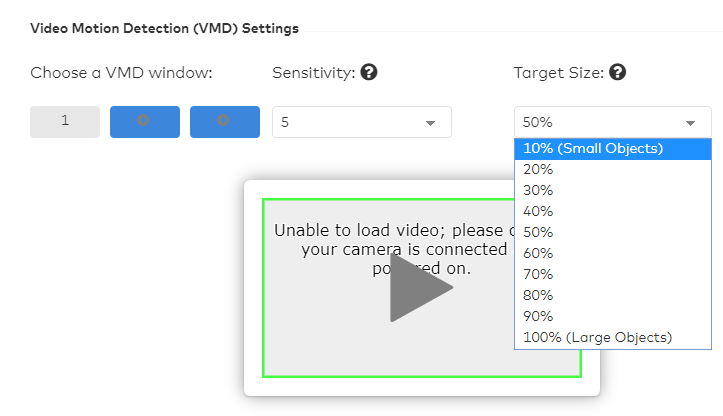The width and height of the screenshot is (723, 416).
Task: Click the first blue add-window button beside window 1
Action: click(x=144, y=121)
